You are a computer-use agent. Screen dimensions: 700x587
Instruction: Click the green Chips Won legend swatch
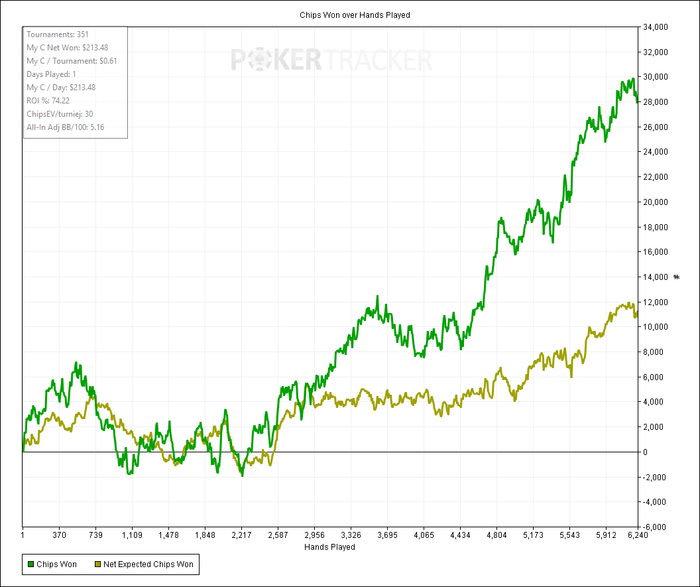point(31,564)
